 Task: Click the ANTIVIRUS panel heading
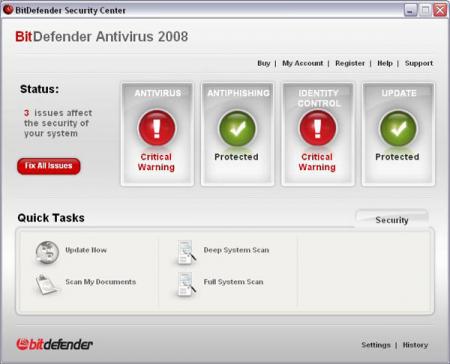coord(158,93)
